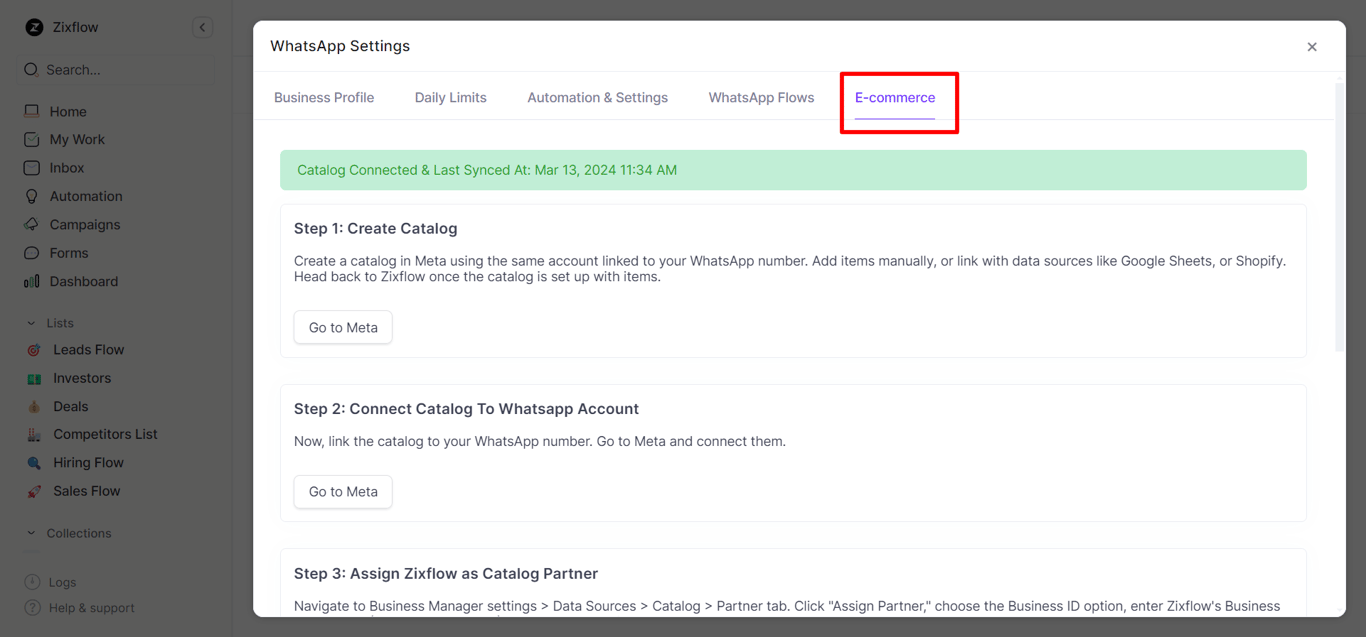
Task: Click Go to Meta under Step 1
Action: (343, 327)
